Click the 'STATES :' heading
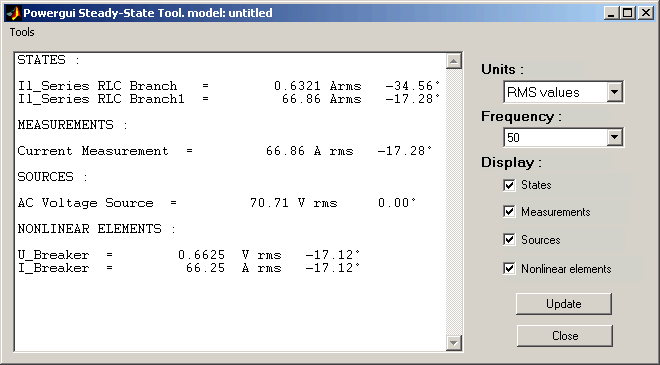 click(48, 60)
